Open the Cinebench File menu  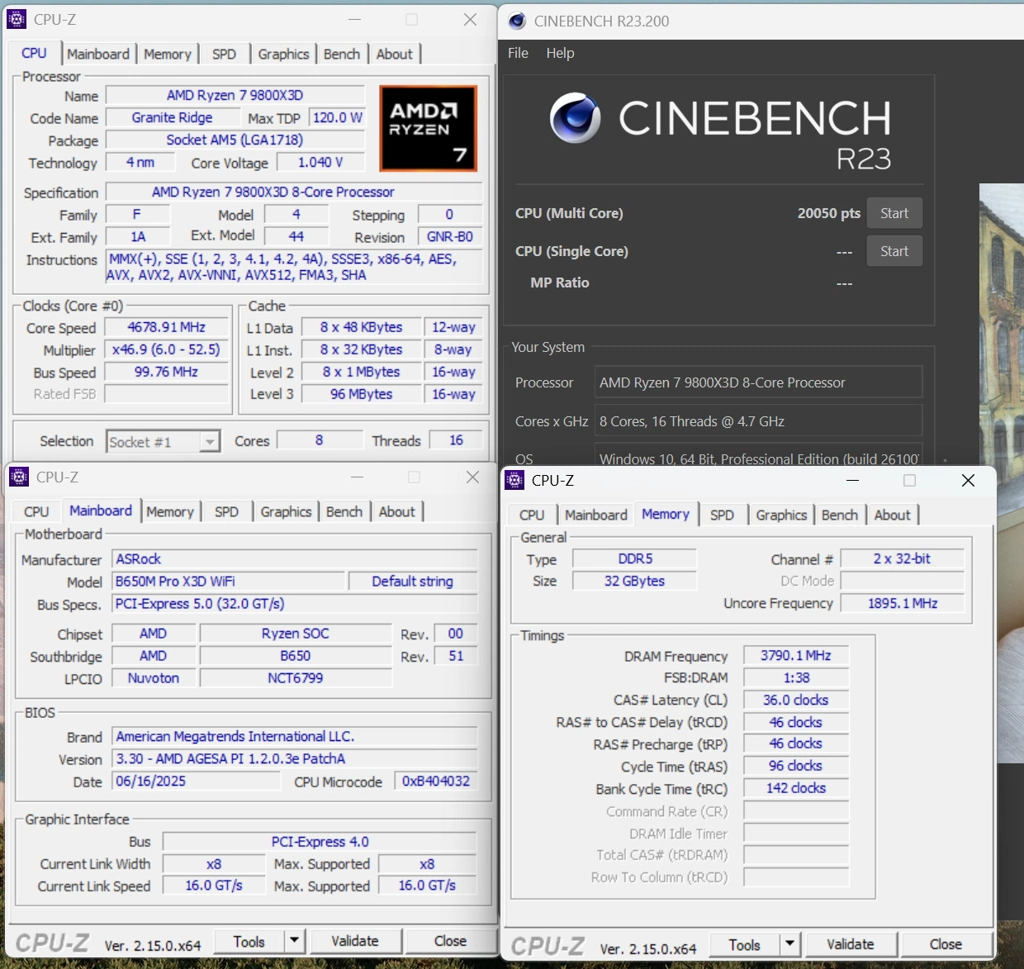tap(518, 54)
